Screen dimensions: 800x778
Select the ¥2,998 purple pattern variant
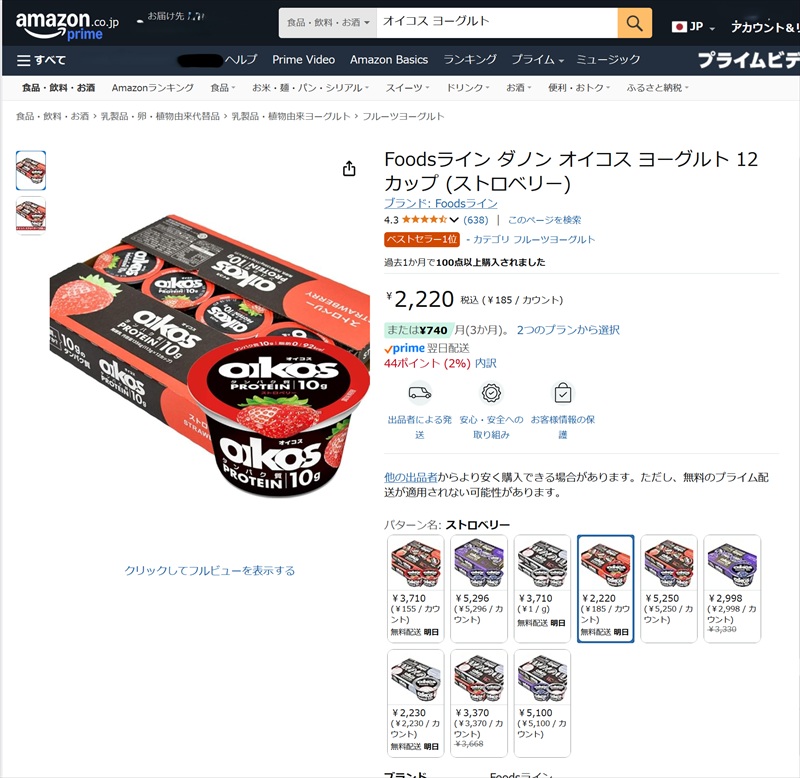coord(732,588)
